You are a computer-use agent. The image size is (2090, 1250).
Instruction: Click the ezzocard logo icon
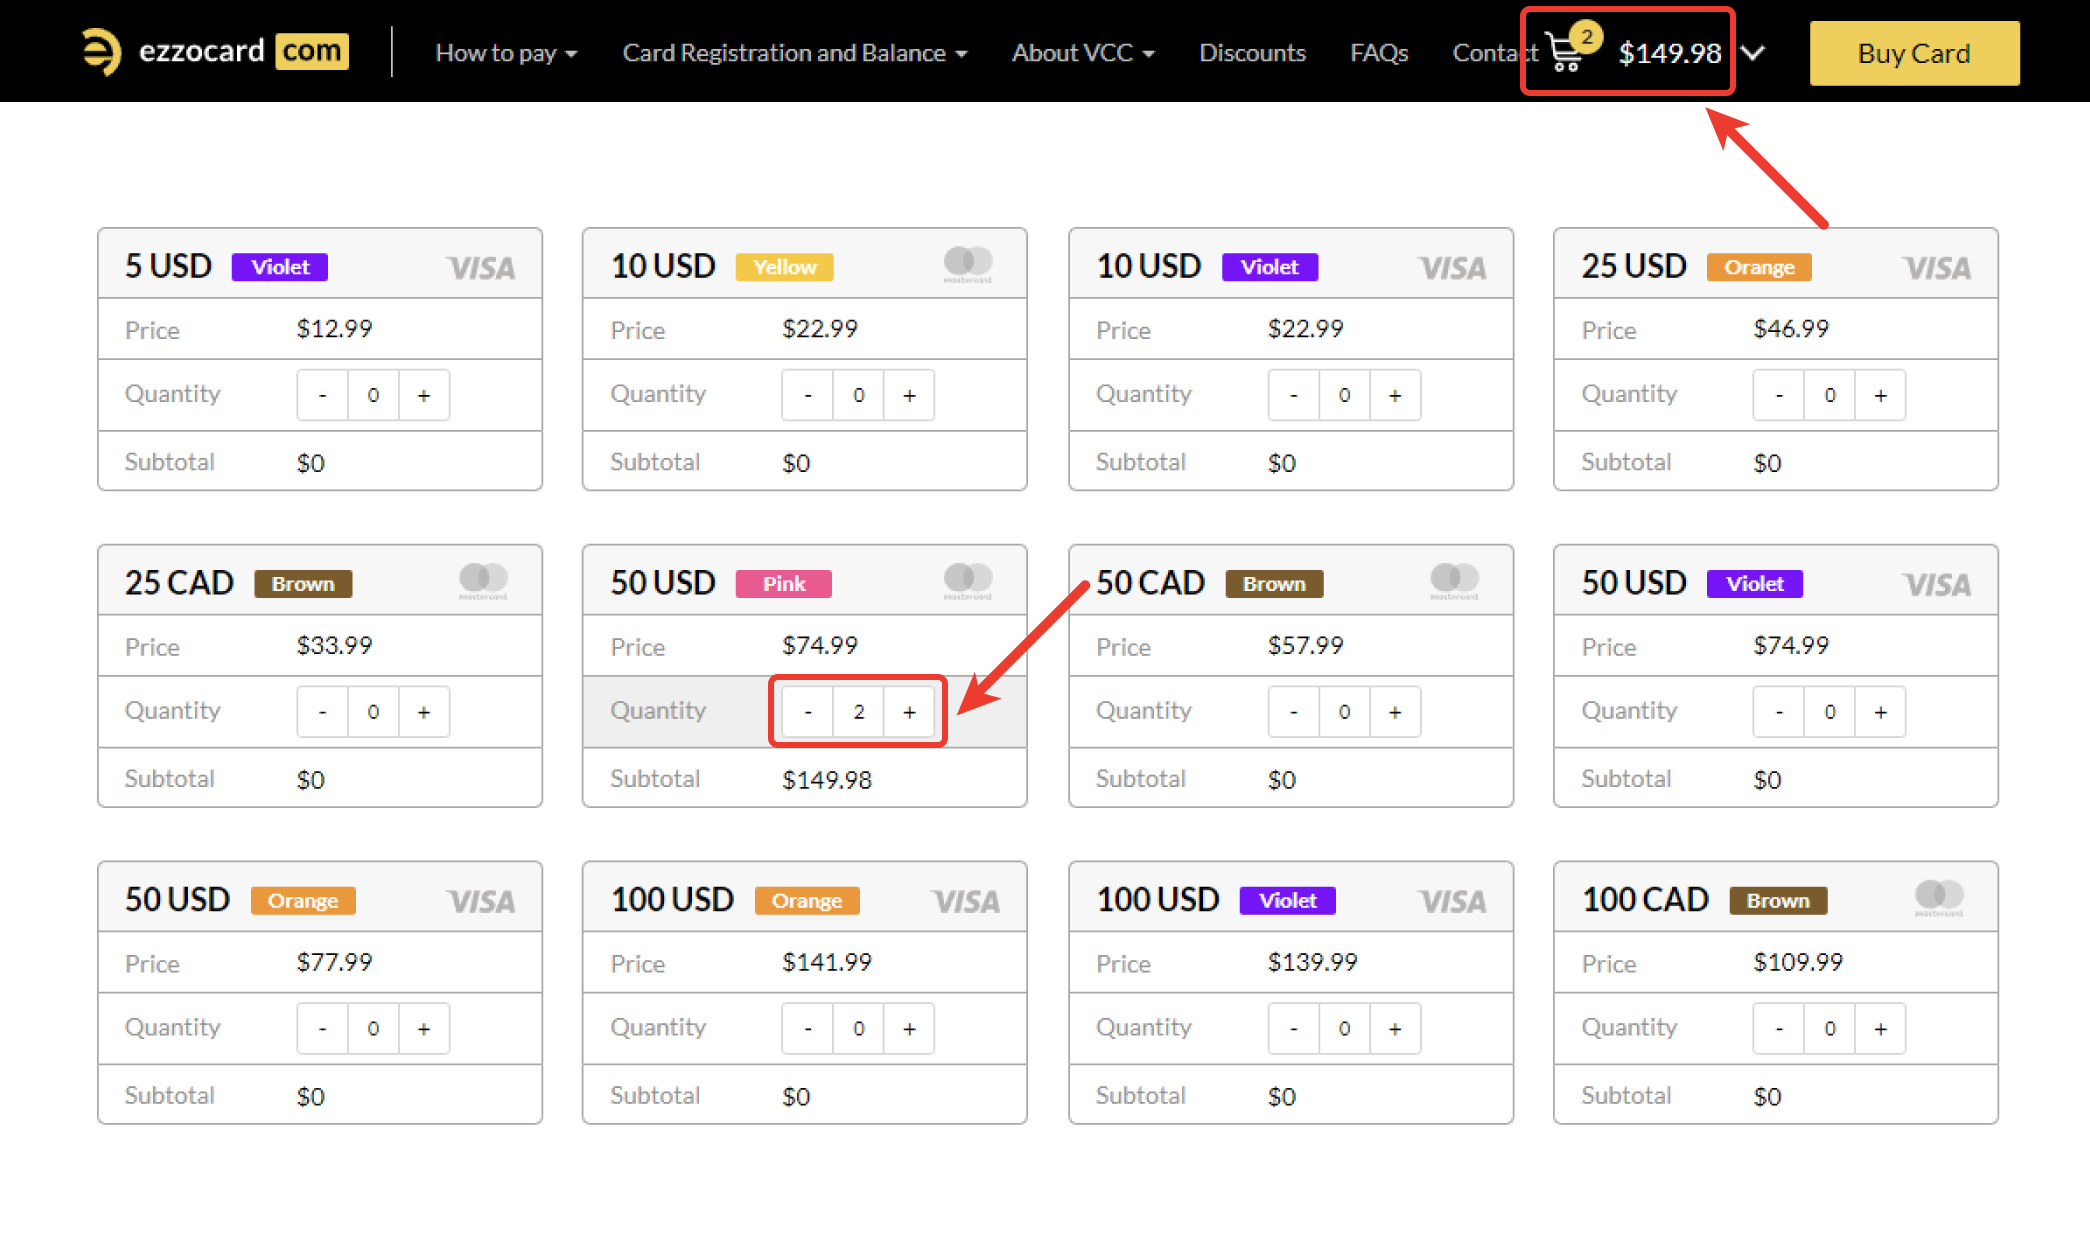101,52
